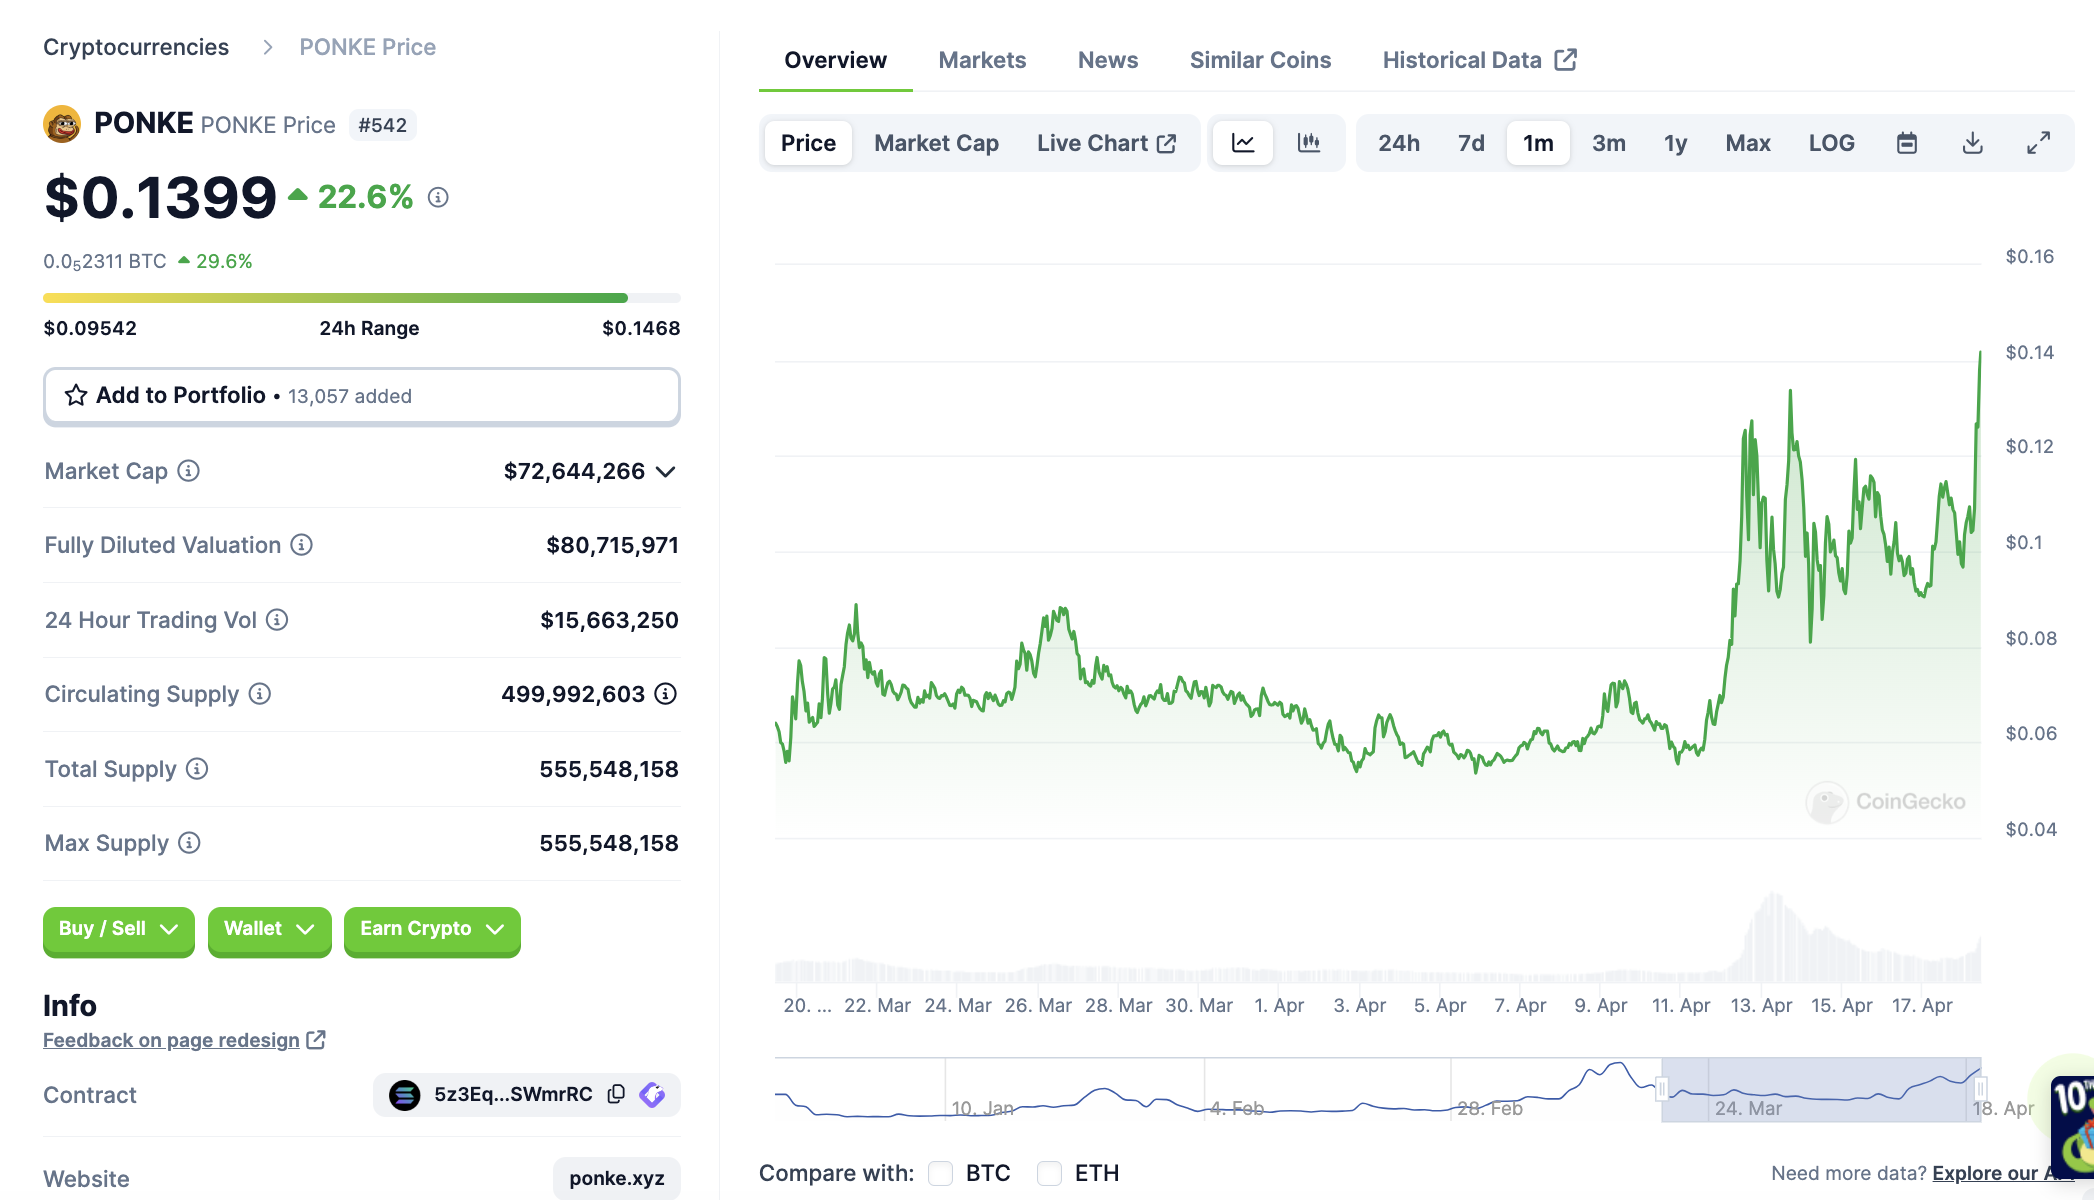Expand the Market Cap value chevron
The width and height of the screenshot is (2094, 1200).
(x=666, y=472)
